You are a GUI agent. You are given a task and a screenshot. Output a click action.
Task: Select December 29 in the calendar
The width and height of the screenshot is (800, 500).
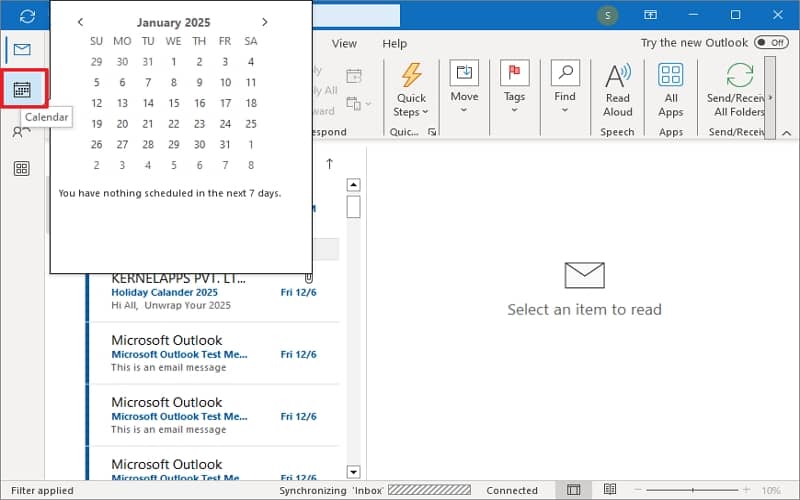click(x=96, y=62)
